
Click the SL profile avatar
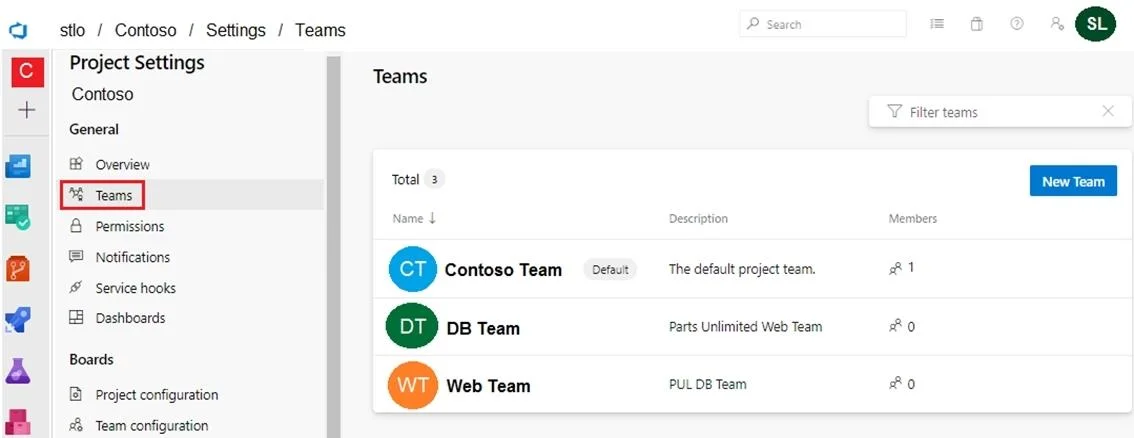[x=1096, y=24]
